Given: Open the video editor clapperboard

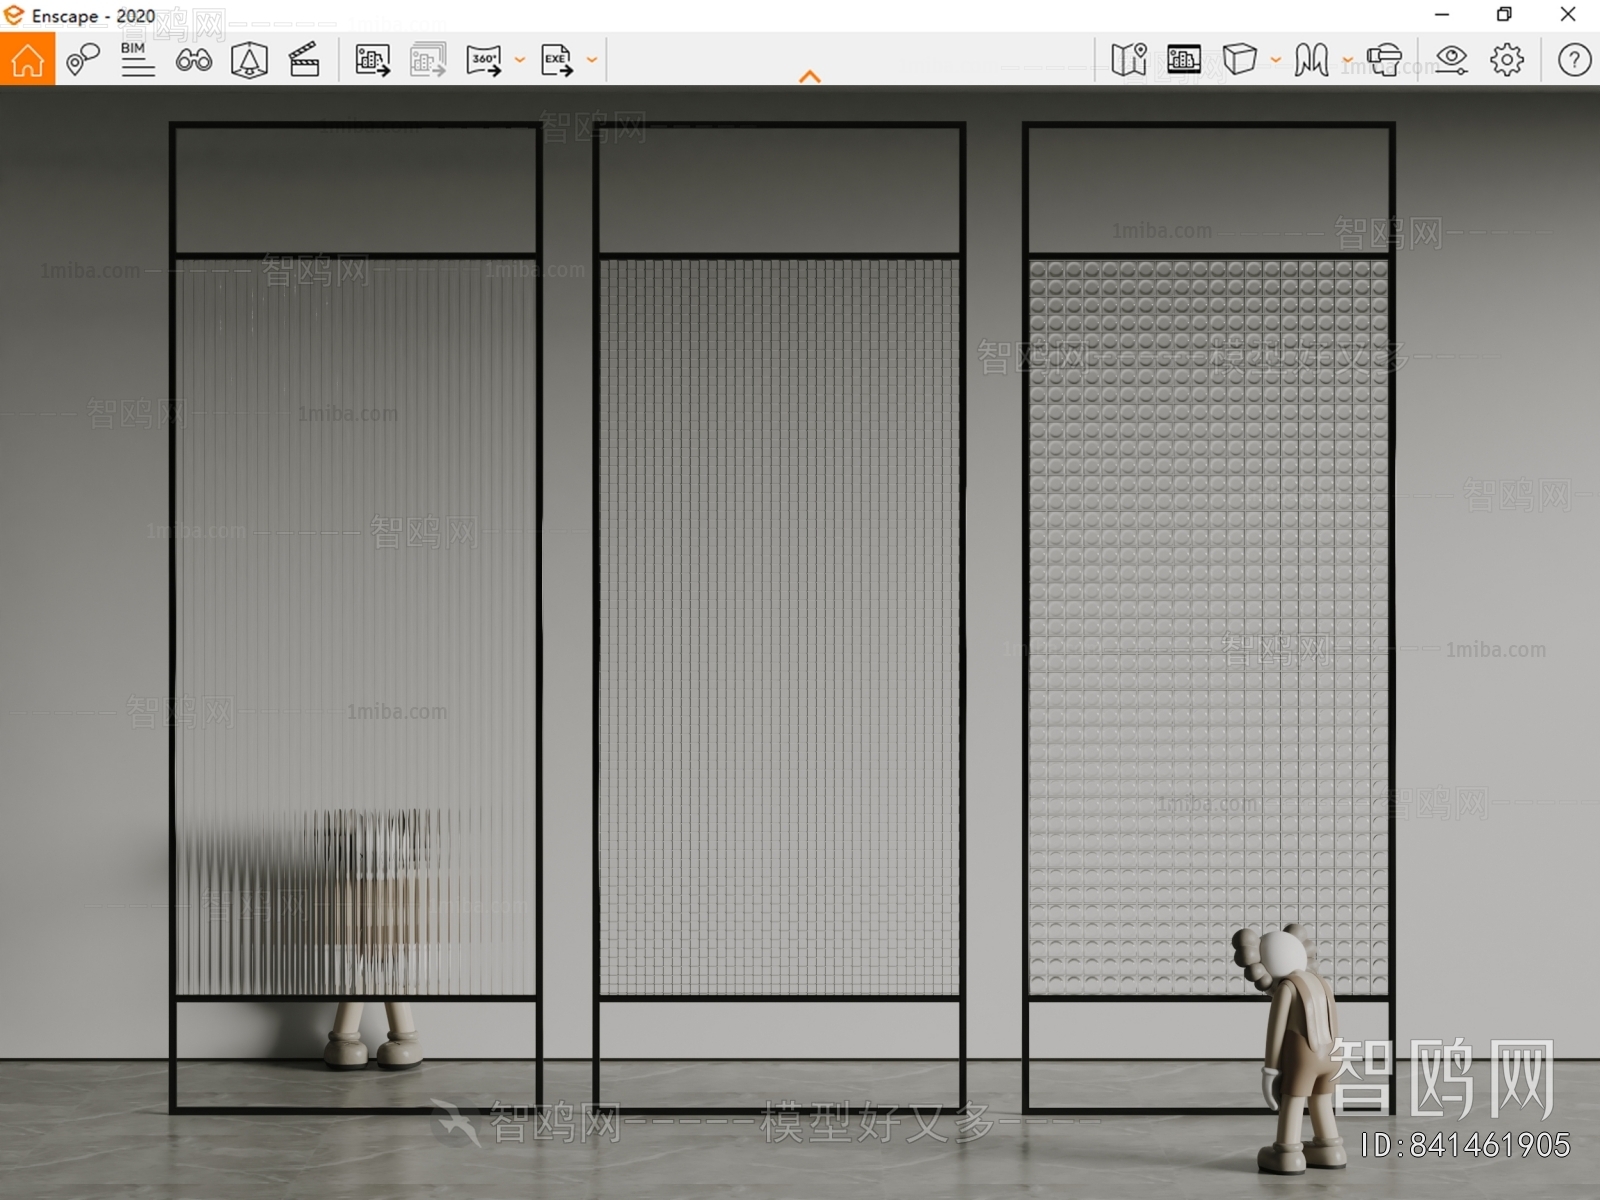Looking at the screenshot, I should click(x=304, y=60).
